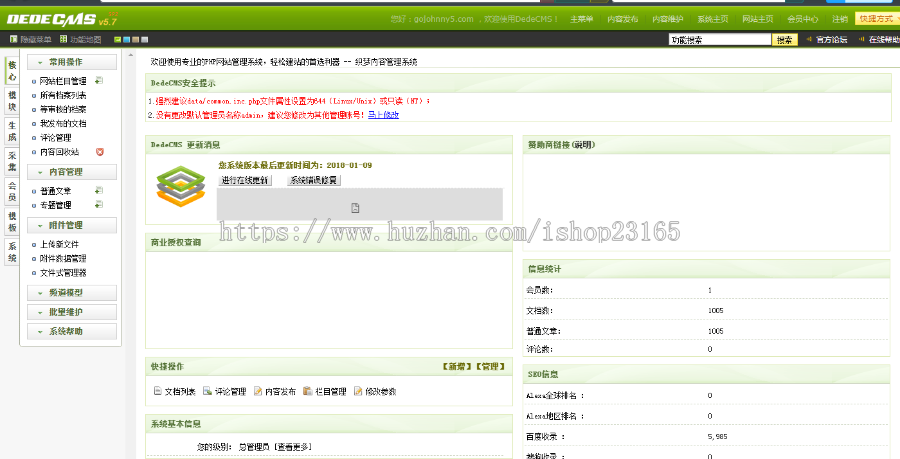This screenshot has width=900, height=459.
Task: Click the 管理 link in 快捷操作
Action: click(490, 366)
